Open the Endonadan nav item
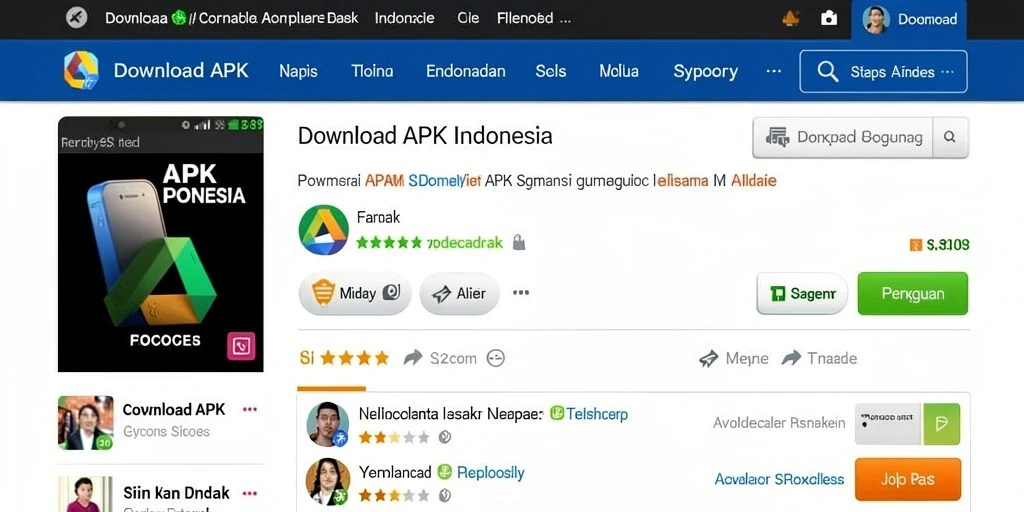This screenshot has width=1024, height=512. point(466,71)
